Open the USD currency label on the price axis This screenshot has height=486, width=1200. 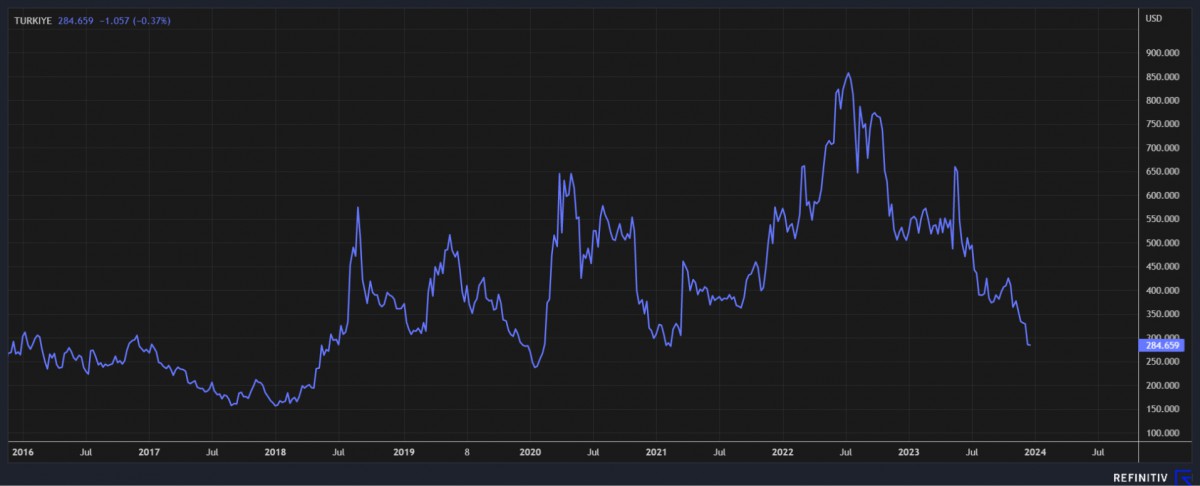tap(1153, 18)
